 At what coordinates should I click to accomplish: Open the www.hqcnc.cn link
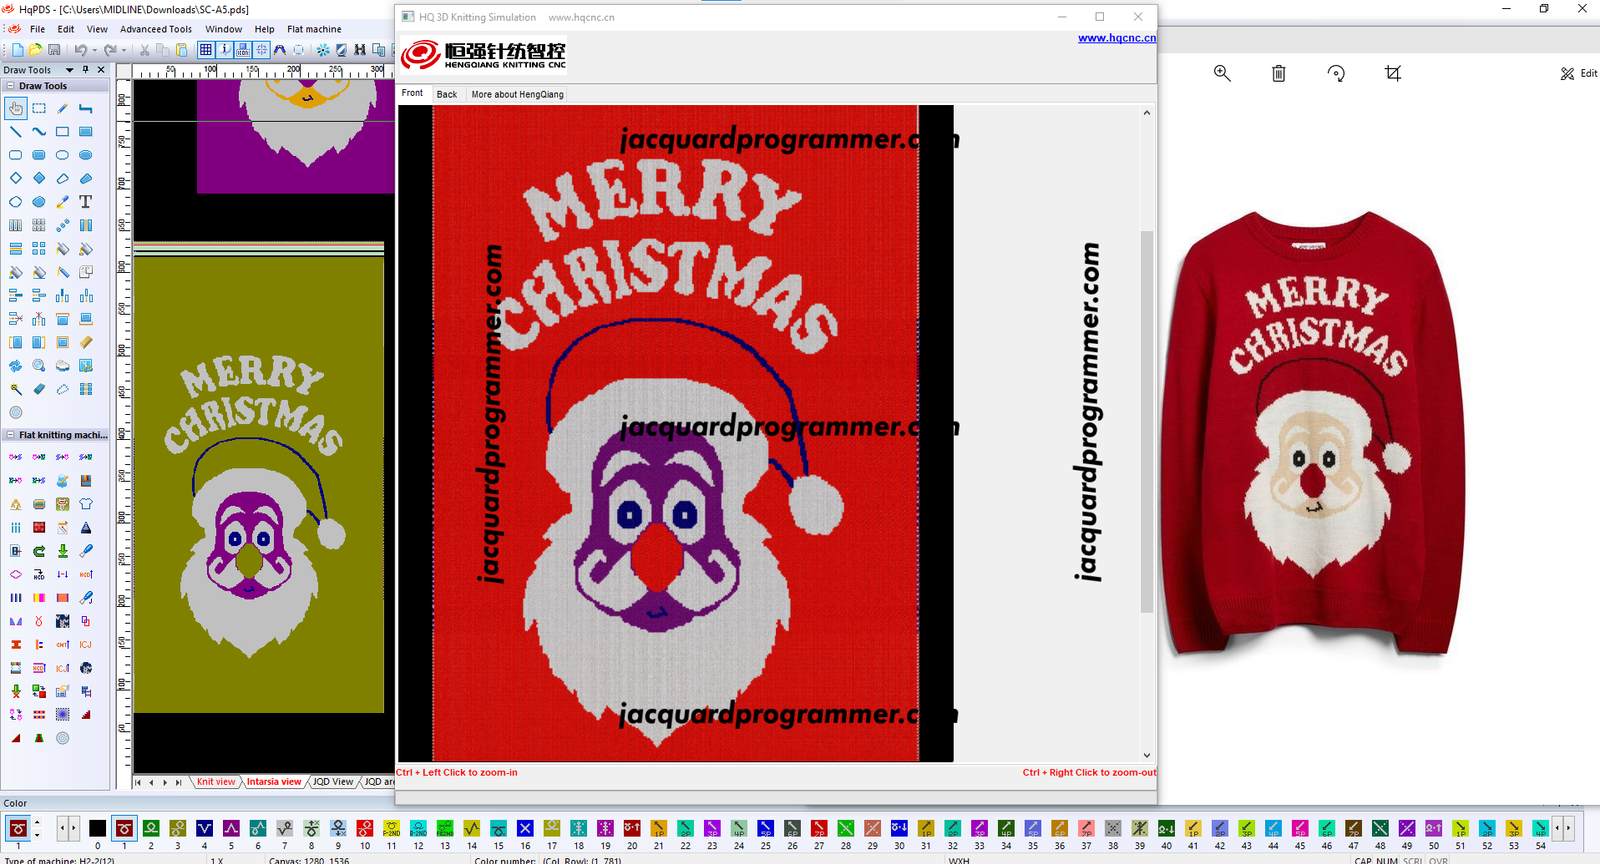[x=1116, y=38]
